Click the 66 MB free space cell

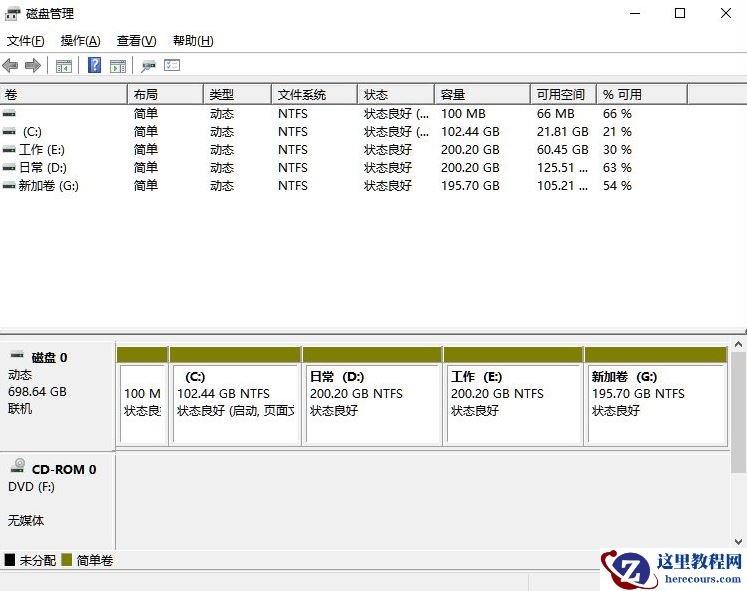pos(555,114)
